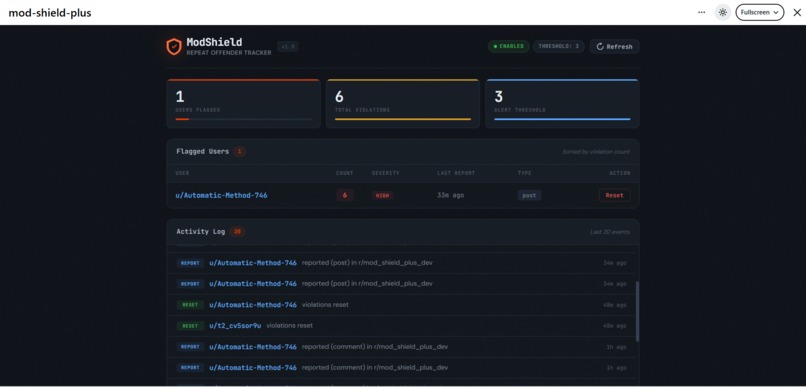Click the blue Alert Threshold progress bar

pos(562,119)
